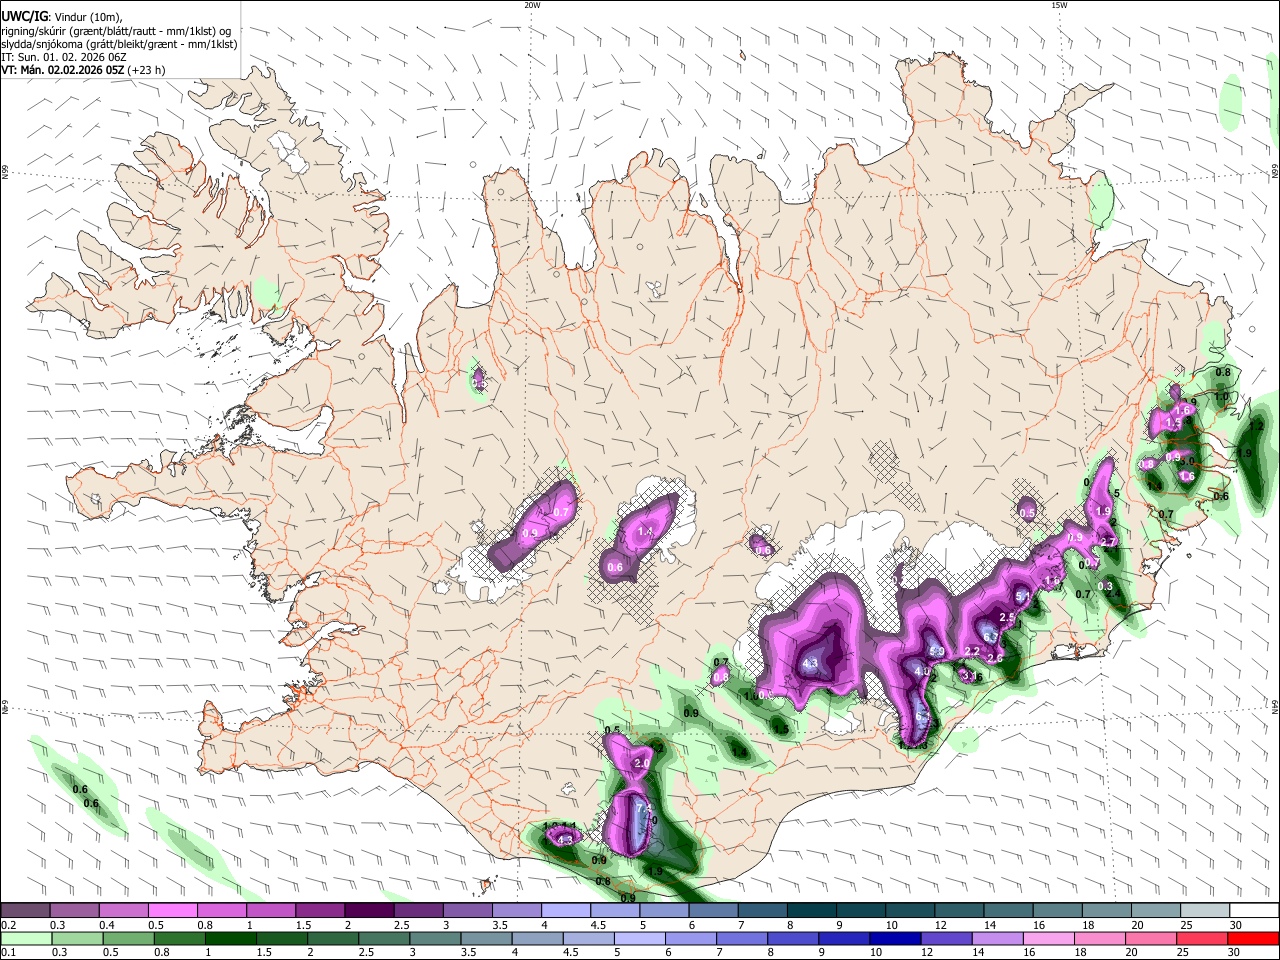Select upper legend dark purple swatch starting at 2

pyautogui.click(x=368, y=910)
